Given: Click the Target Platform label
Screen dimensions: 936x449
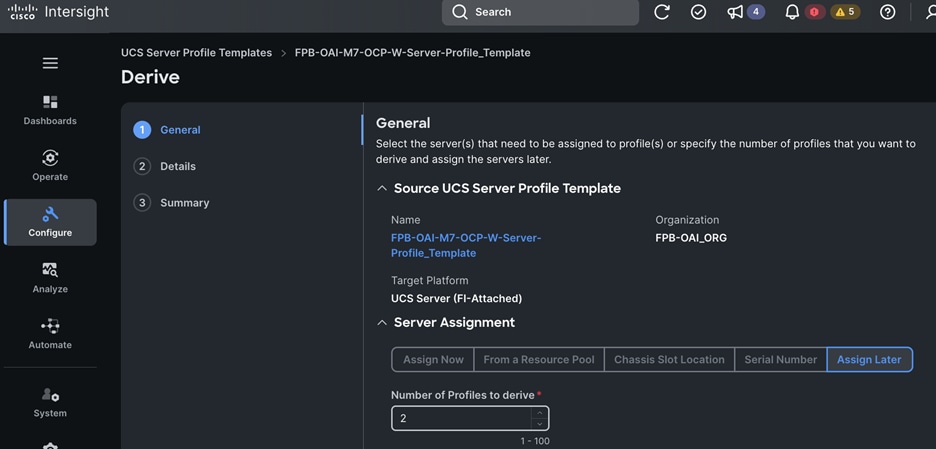Looking at the screenshot, I should point(430,280).
